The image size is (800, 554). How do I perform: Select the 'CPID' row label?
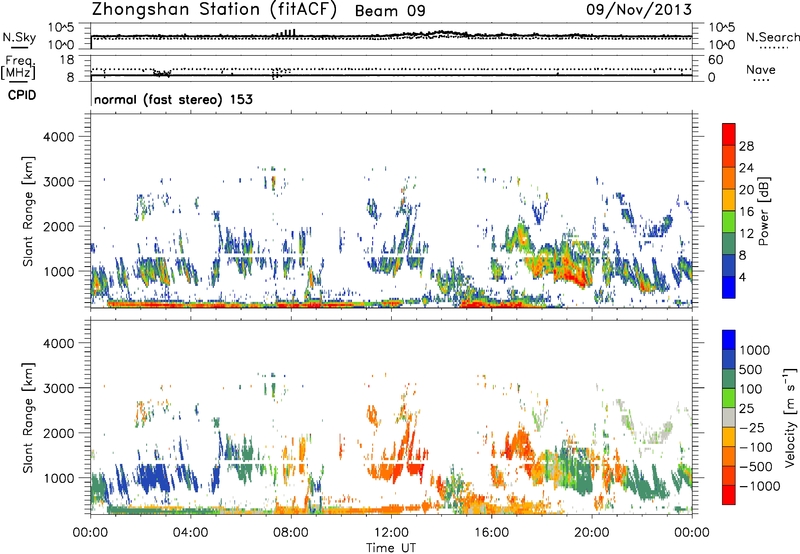(x=22, y=95)
